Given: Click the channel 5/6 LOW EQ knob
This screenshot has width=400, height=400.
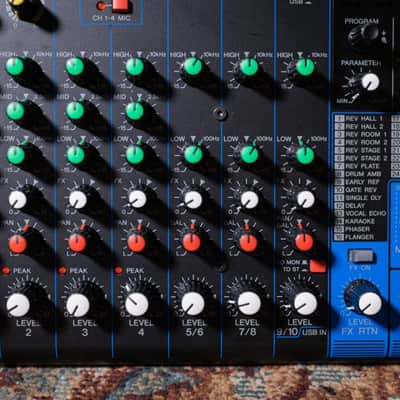Looking at the screenshot, I should tap(193, 155).
